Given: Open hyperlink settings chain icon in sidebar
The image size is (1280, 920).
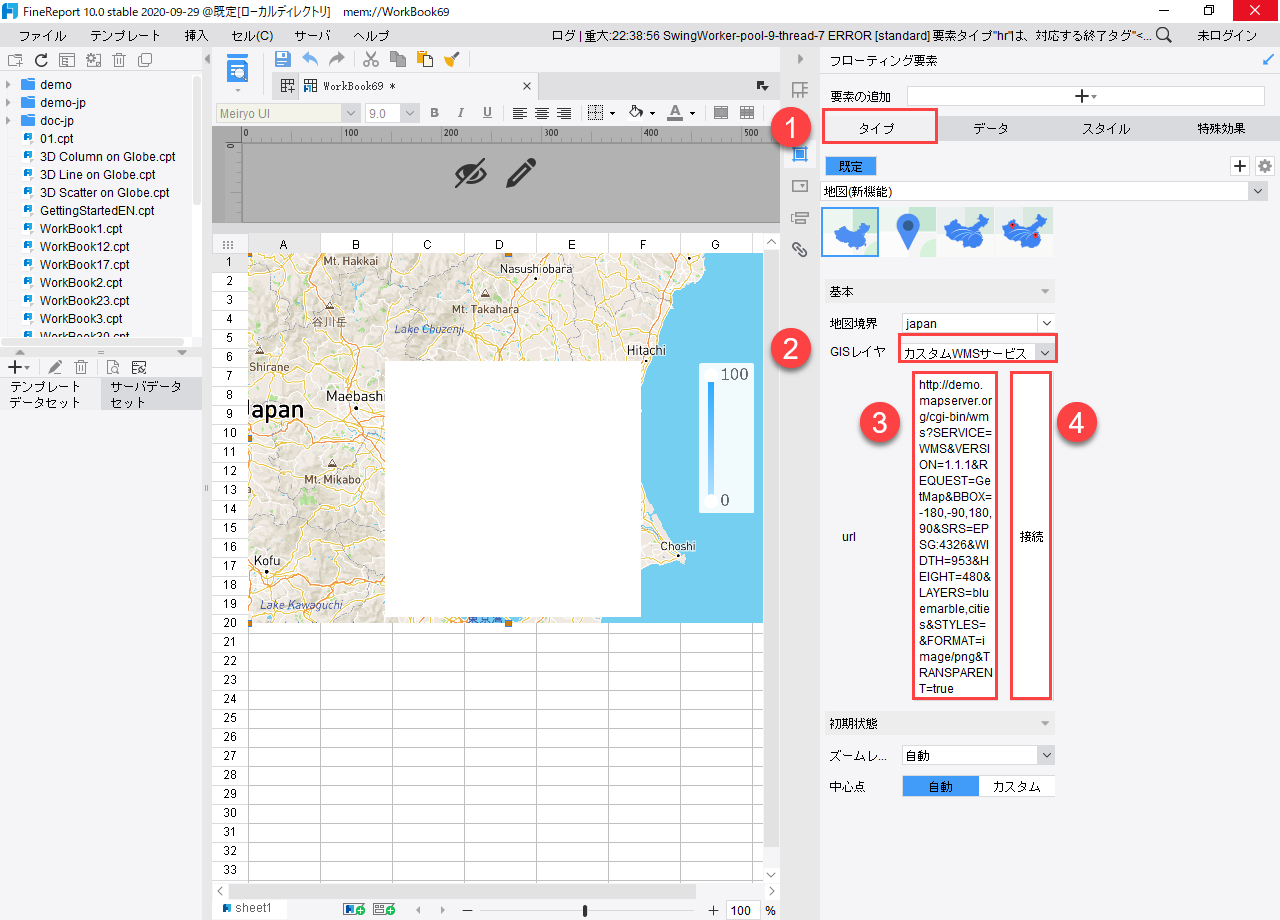Looking at the screenshot, I should pos(799,250).
